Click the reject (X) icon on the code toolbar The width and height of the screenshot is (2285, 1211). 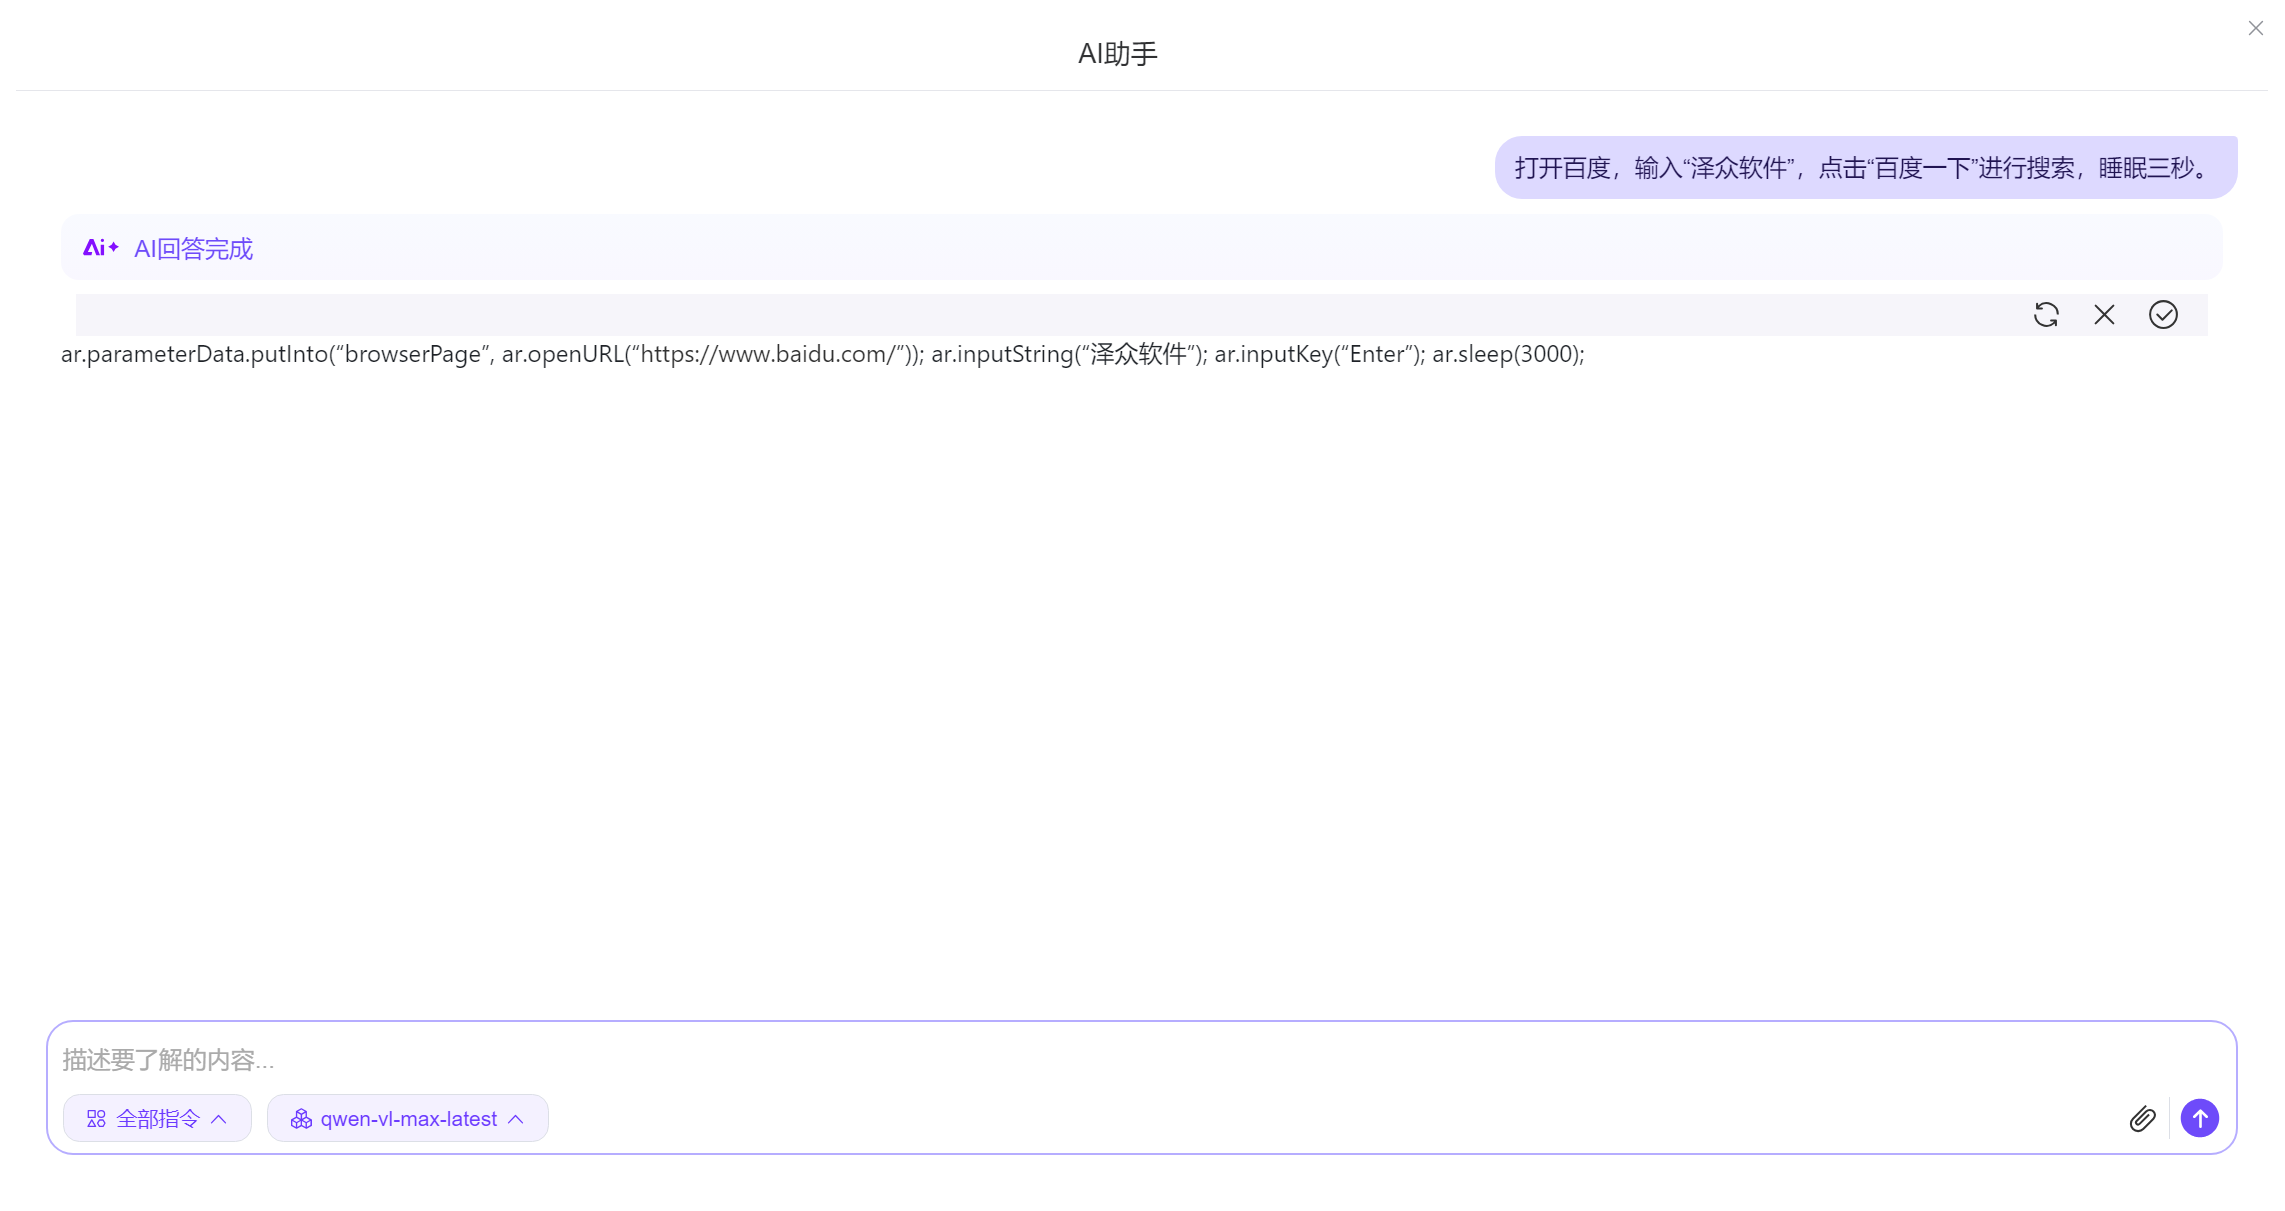(x=2105, y=315)
